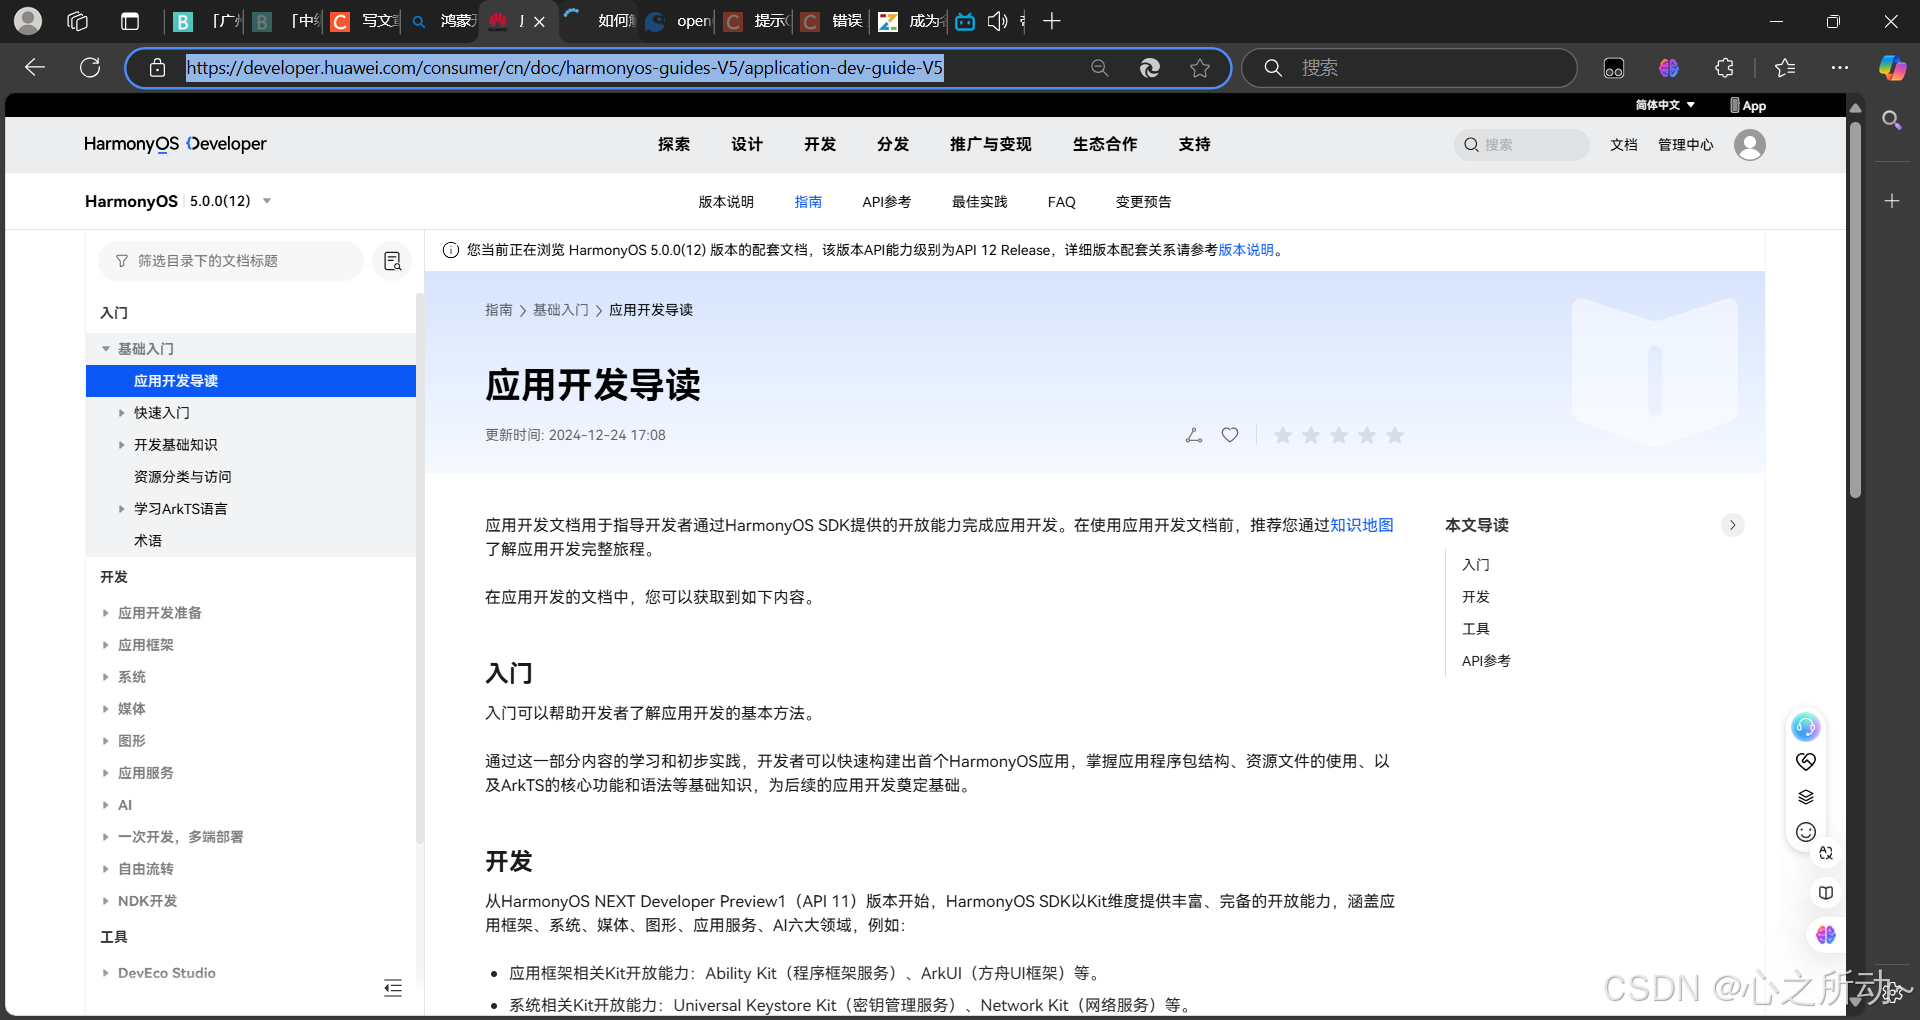Viewport: 1920px width, 1020px height.
Task: Expand the 应用开发准备 section
Action: click(106, 613)
